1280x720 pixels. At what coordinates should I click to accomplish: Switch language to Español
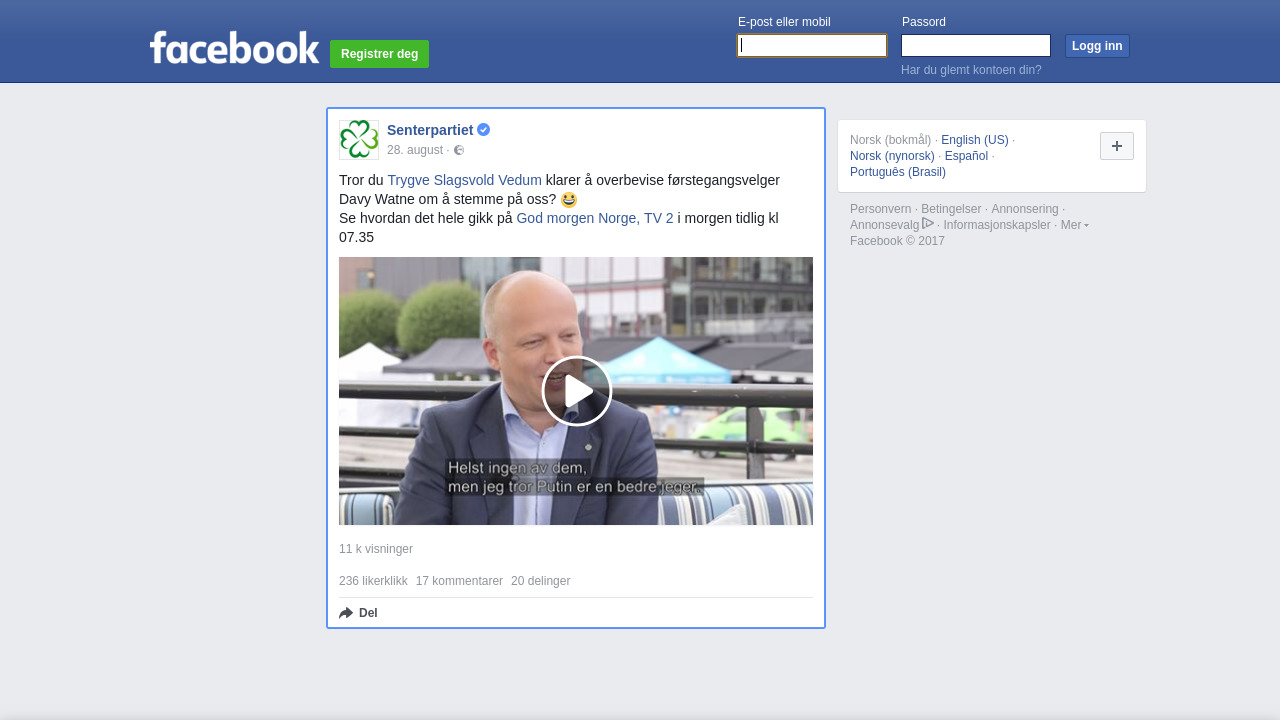click(x=966, y=156)
